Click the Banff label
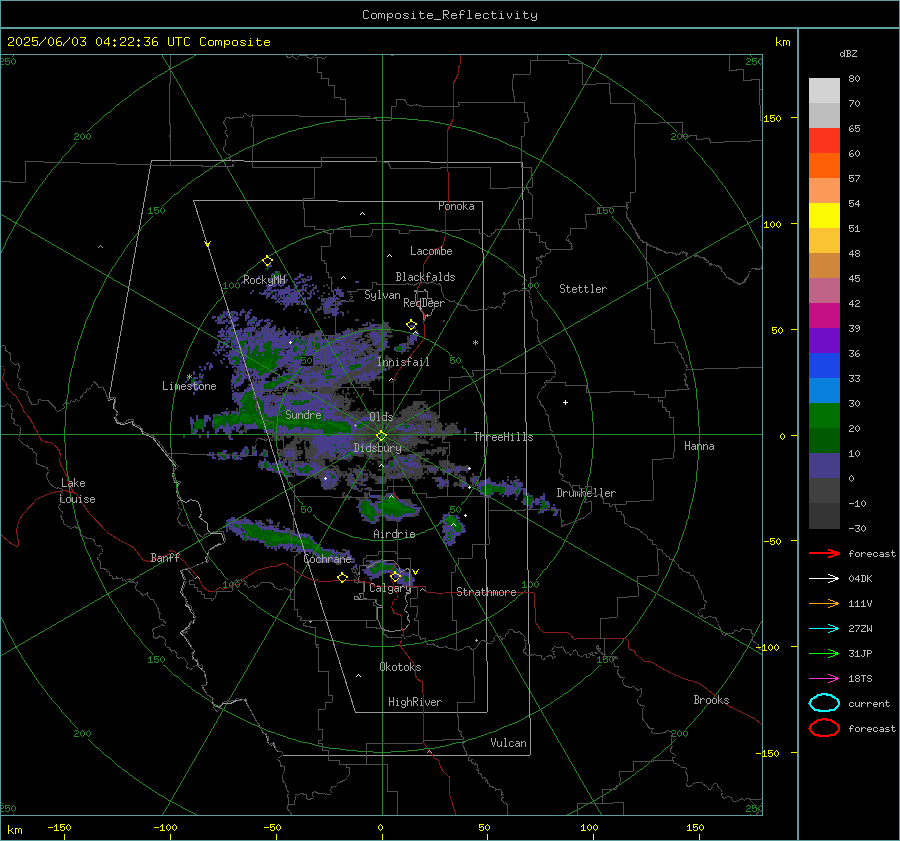 tap(165, 557)
